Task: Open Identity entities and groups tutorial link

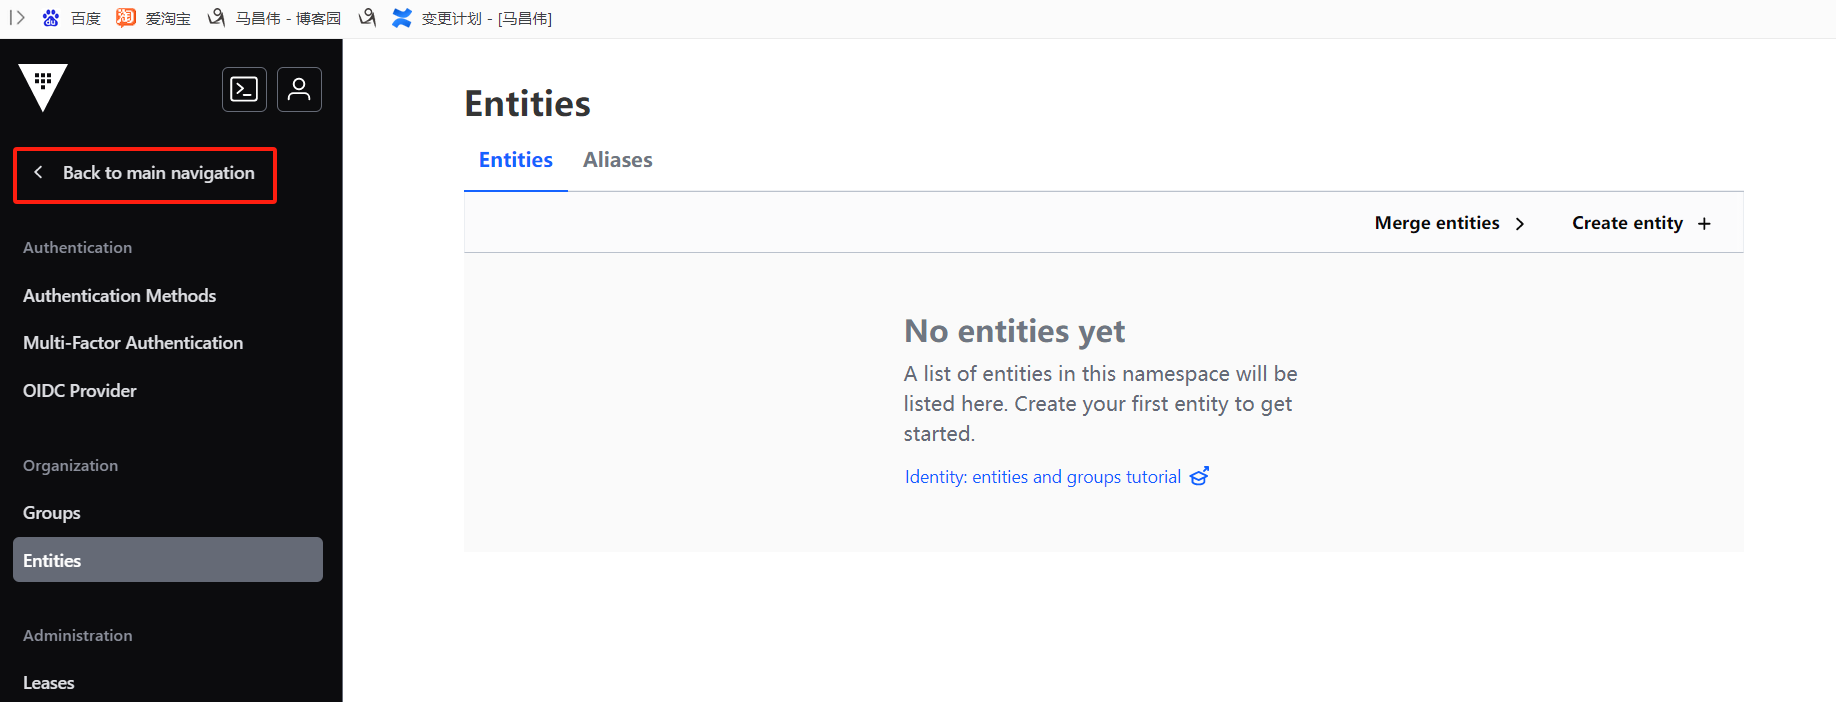Action: [x=1042, y=477]
